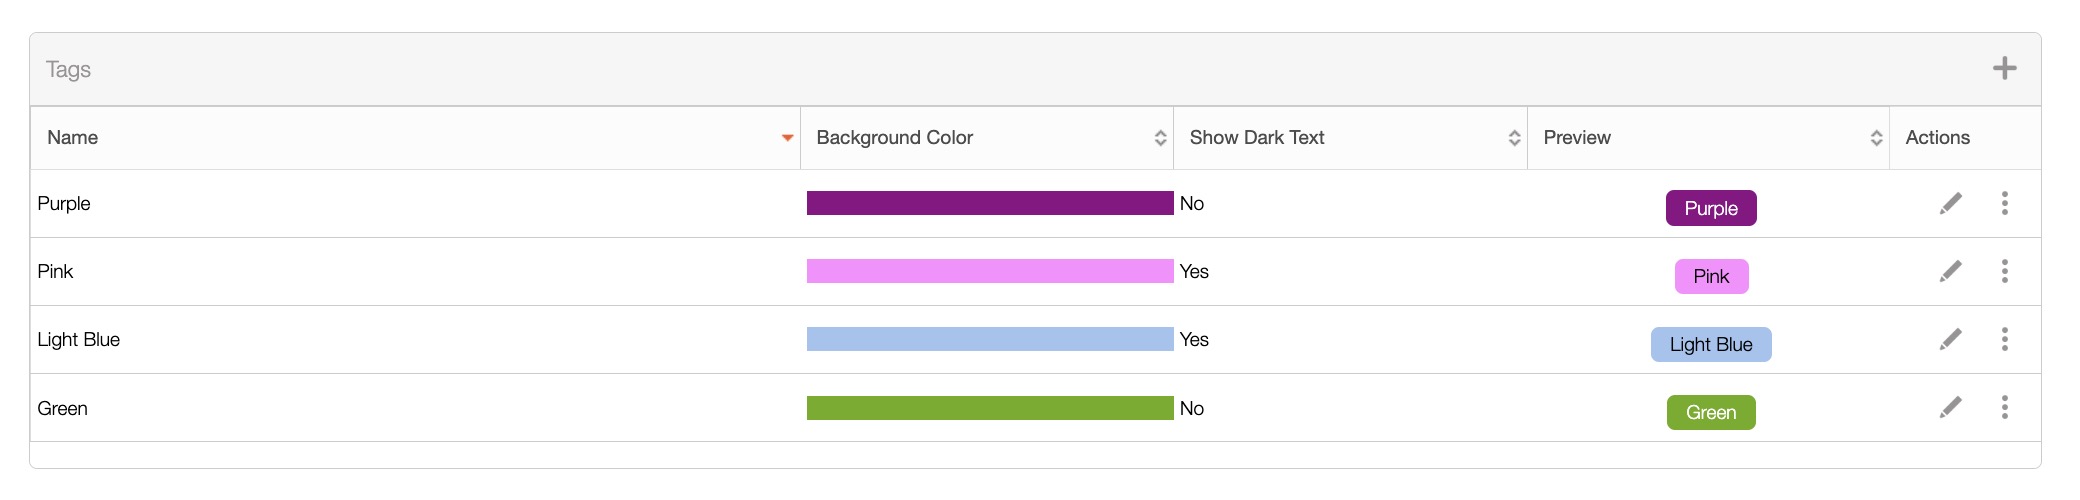Edit the Purple tag with pencil icon
The image size is (2080, 500).
point(1950,204)
